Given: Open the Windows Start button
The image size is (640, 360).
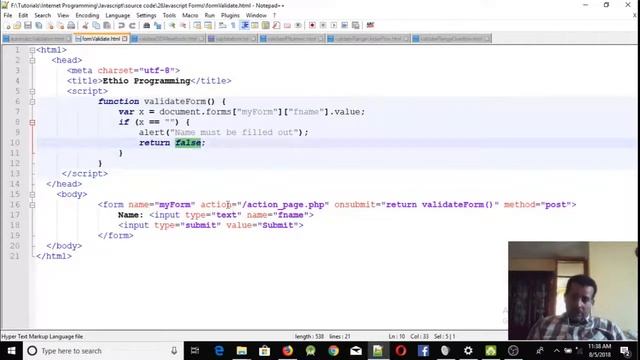Looking at the screenshot, I should (x=11, y=351).
